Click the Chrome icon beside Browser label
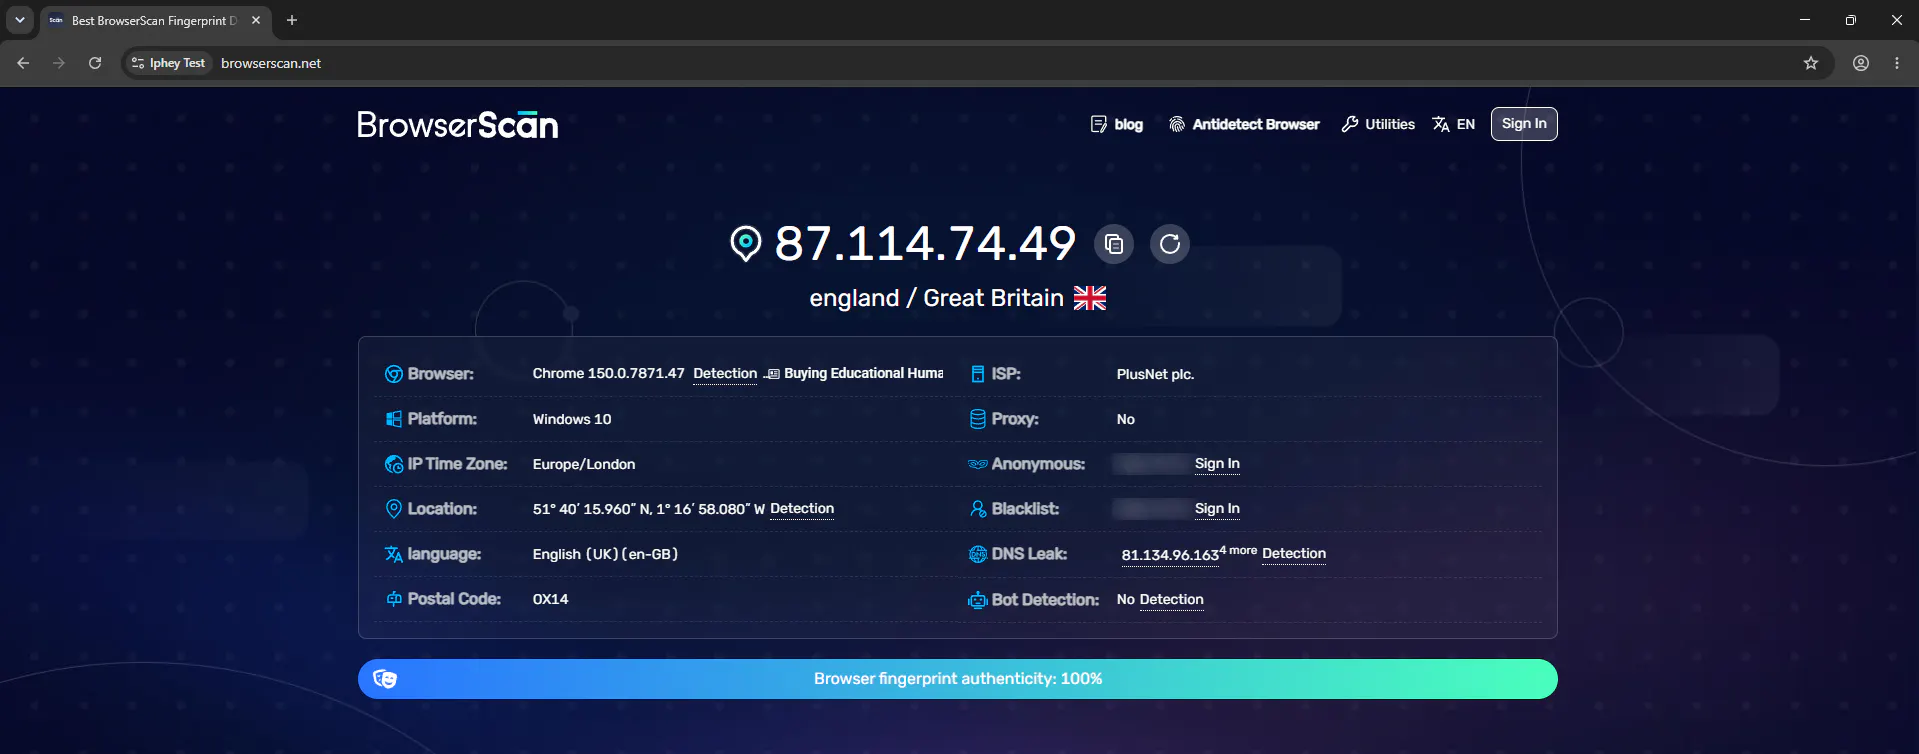Viewport: 1919px width, 754px height. click(394, 374)
